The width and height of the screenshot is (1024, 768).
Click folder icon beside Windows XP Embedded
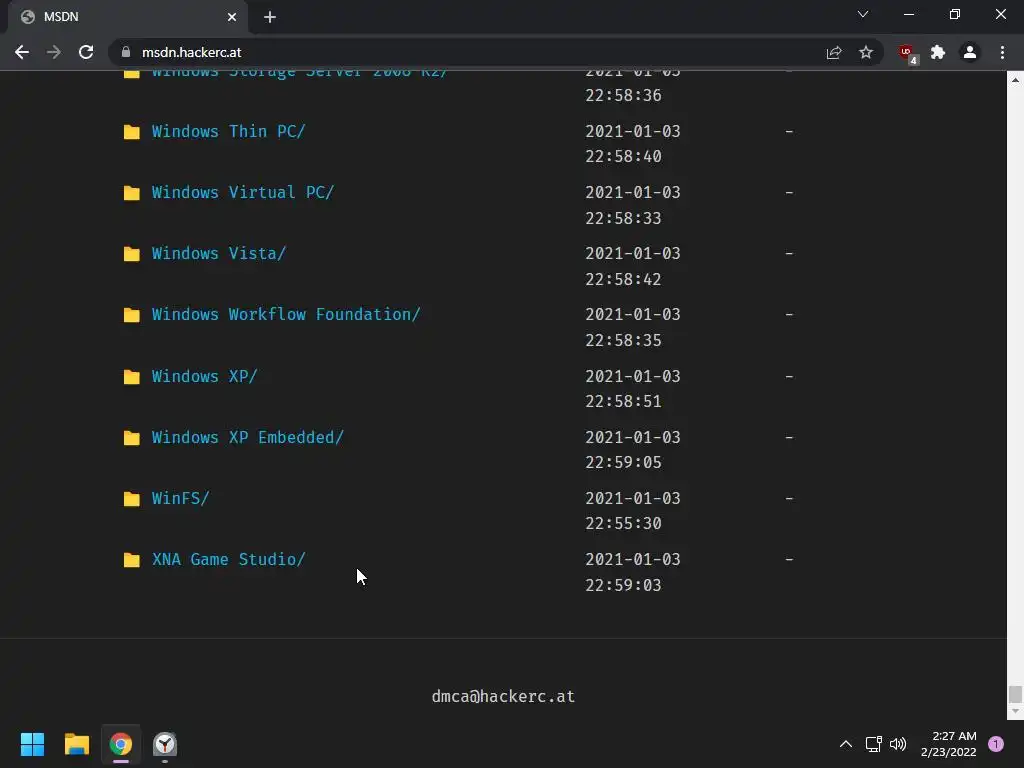pos(132,438)
